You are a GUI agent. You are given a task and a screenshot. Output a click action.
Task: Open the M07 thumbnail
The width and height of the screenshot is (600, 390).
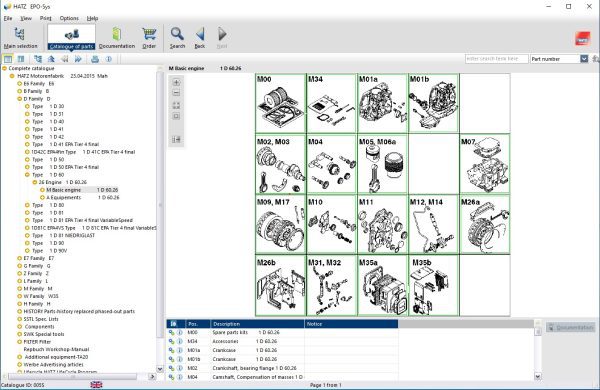[x=485, y=164]
